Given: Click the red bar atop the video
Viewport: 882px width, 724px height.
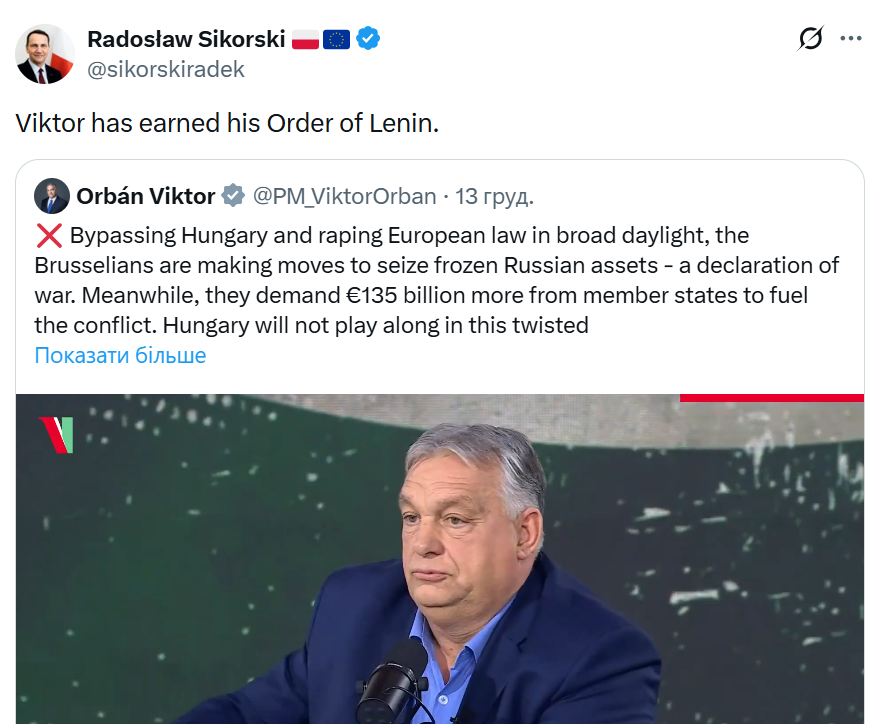Looking at the screenshot, I should click(x=771, y=398).
